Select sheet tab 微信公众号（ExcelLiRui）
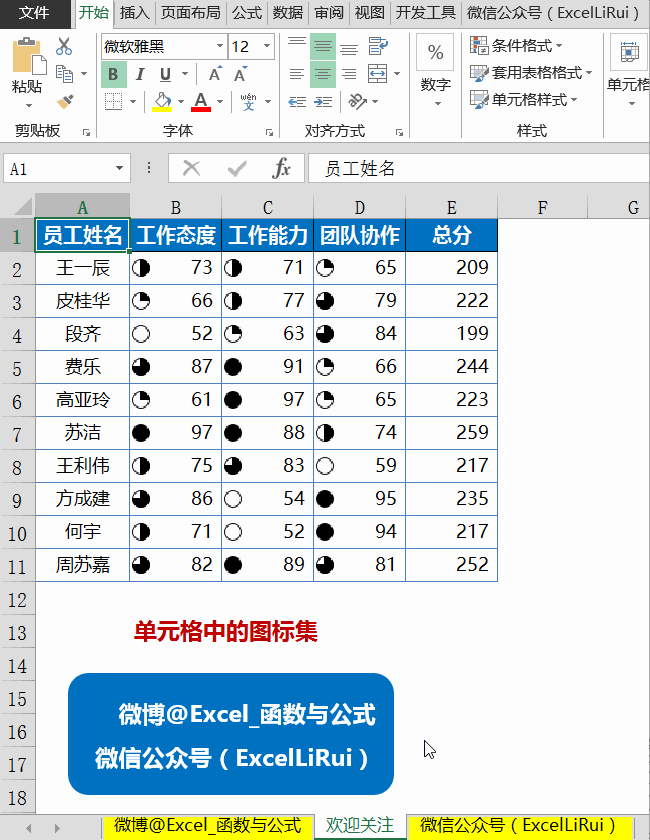The image size is (650, 840). (518, 826)
